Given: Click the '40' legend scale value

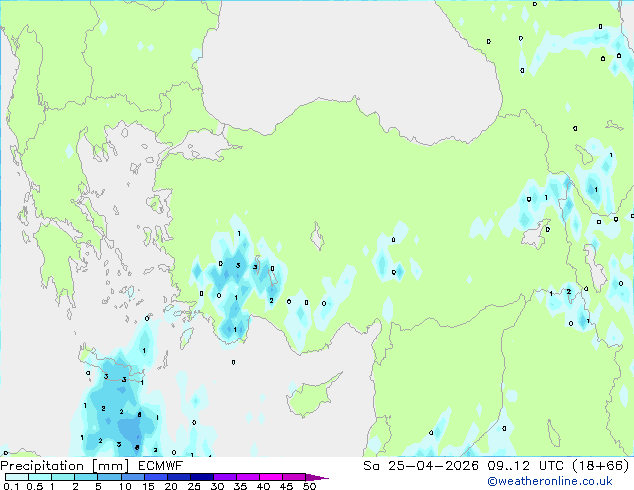Looking at the screenshot, I should click(263, 486).
